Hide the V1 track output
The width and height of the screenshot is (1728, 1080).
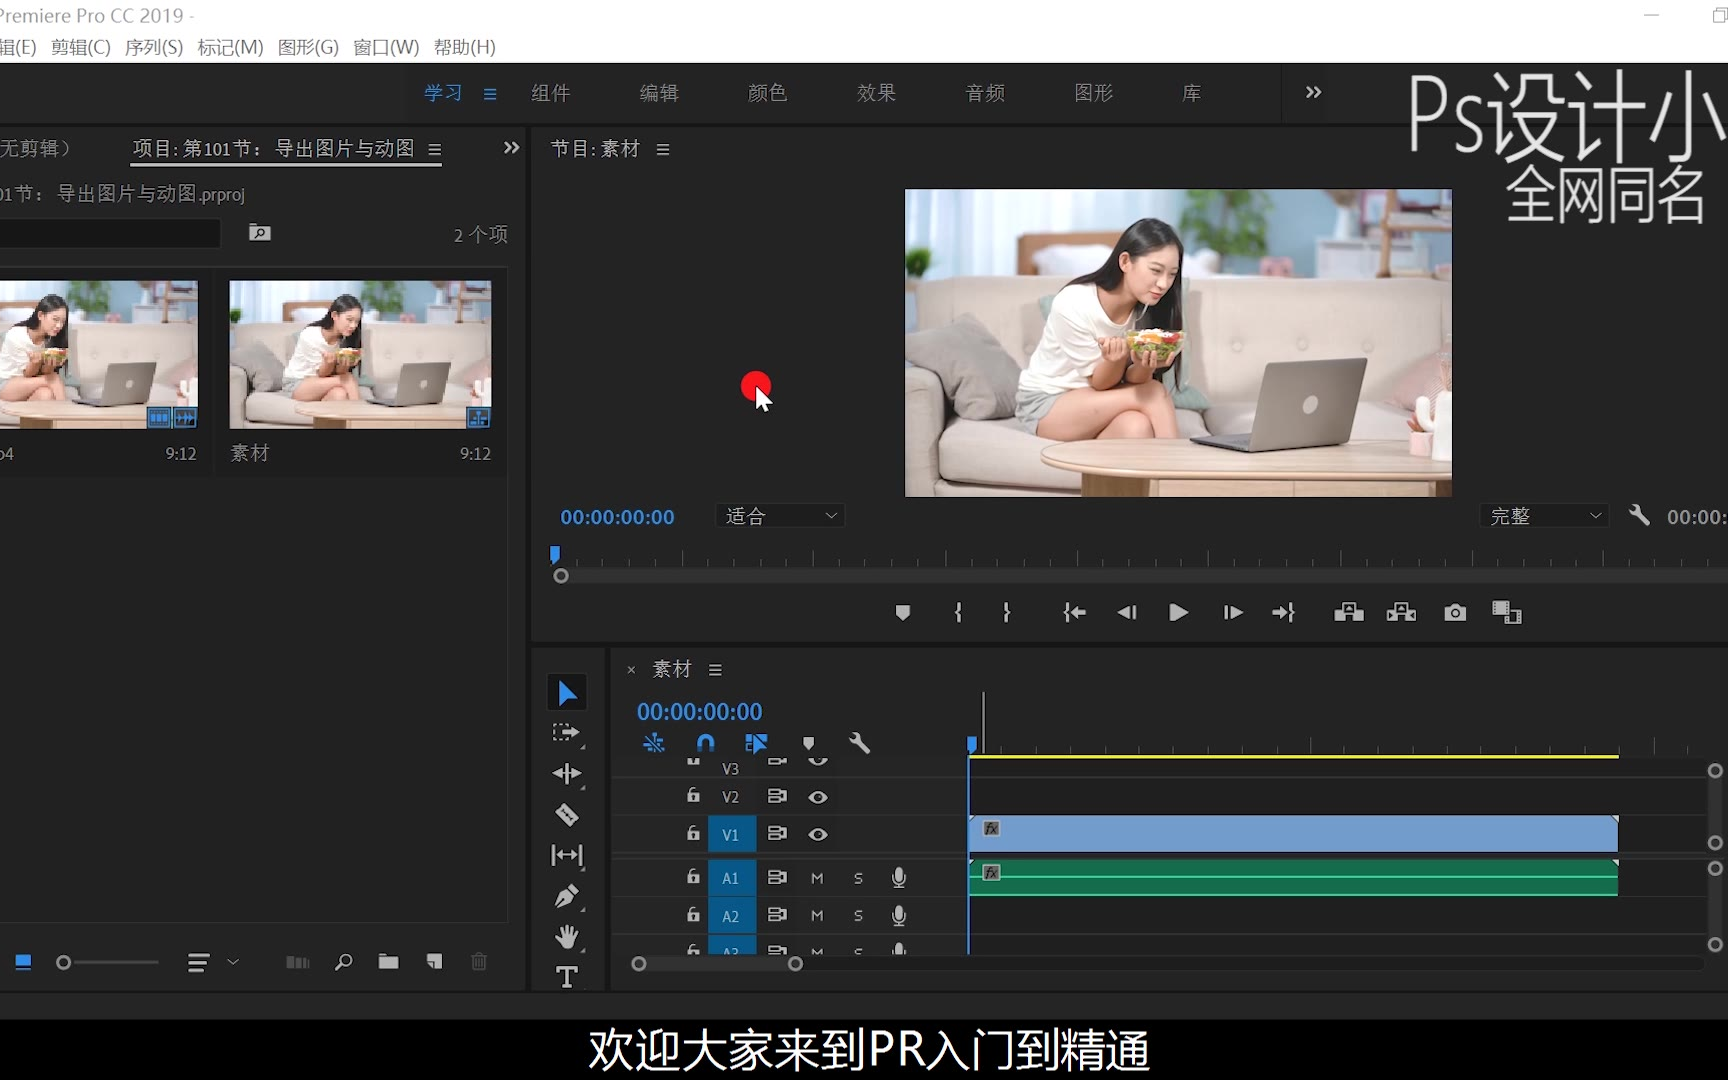pyautogui.click(x=817, y=834)
